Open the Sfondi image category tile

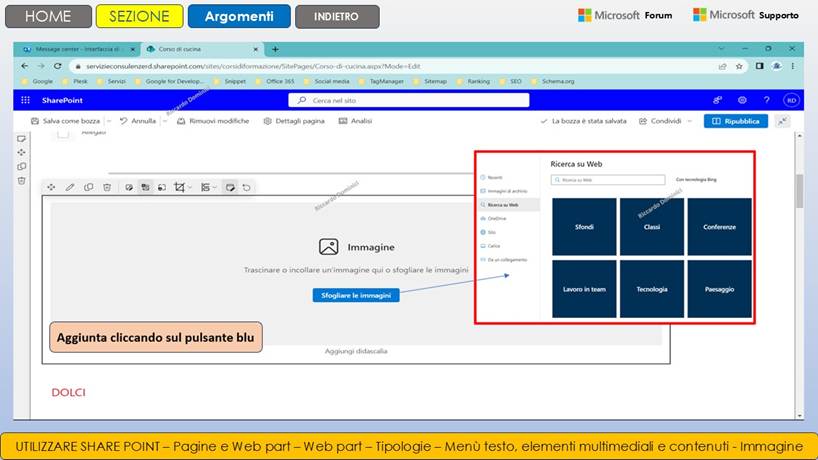pyautogui.click(x=584, y=227)
